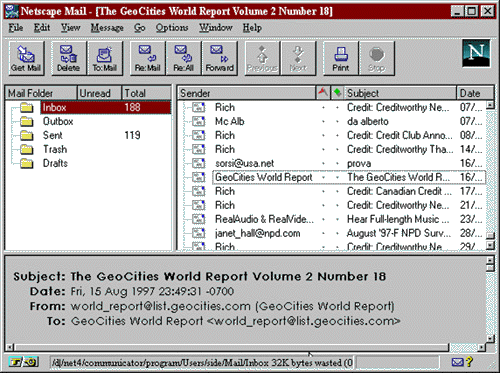This screenshot has width=500, height=373.
Task: Go to Next message icon
Action: [x=298, y=58]
